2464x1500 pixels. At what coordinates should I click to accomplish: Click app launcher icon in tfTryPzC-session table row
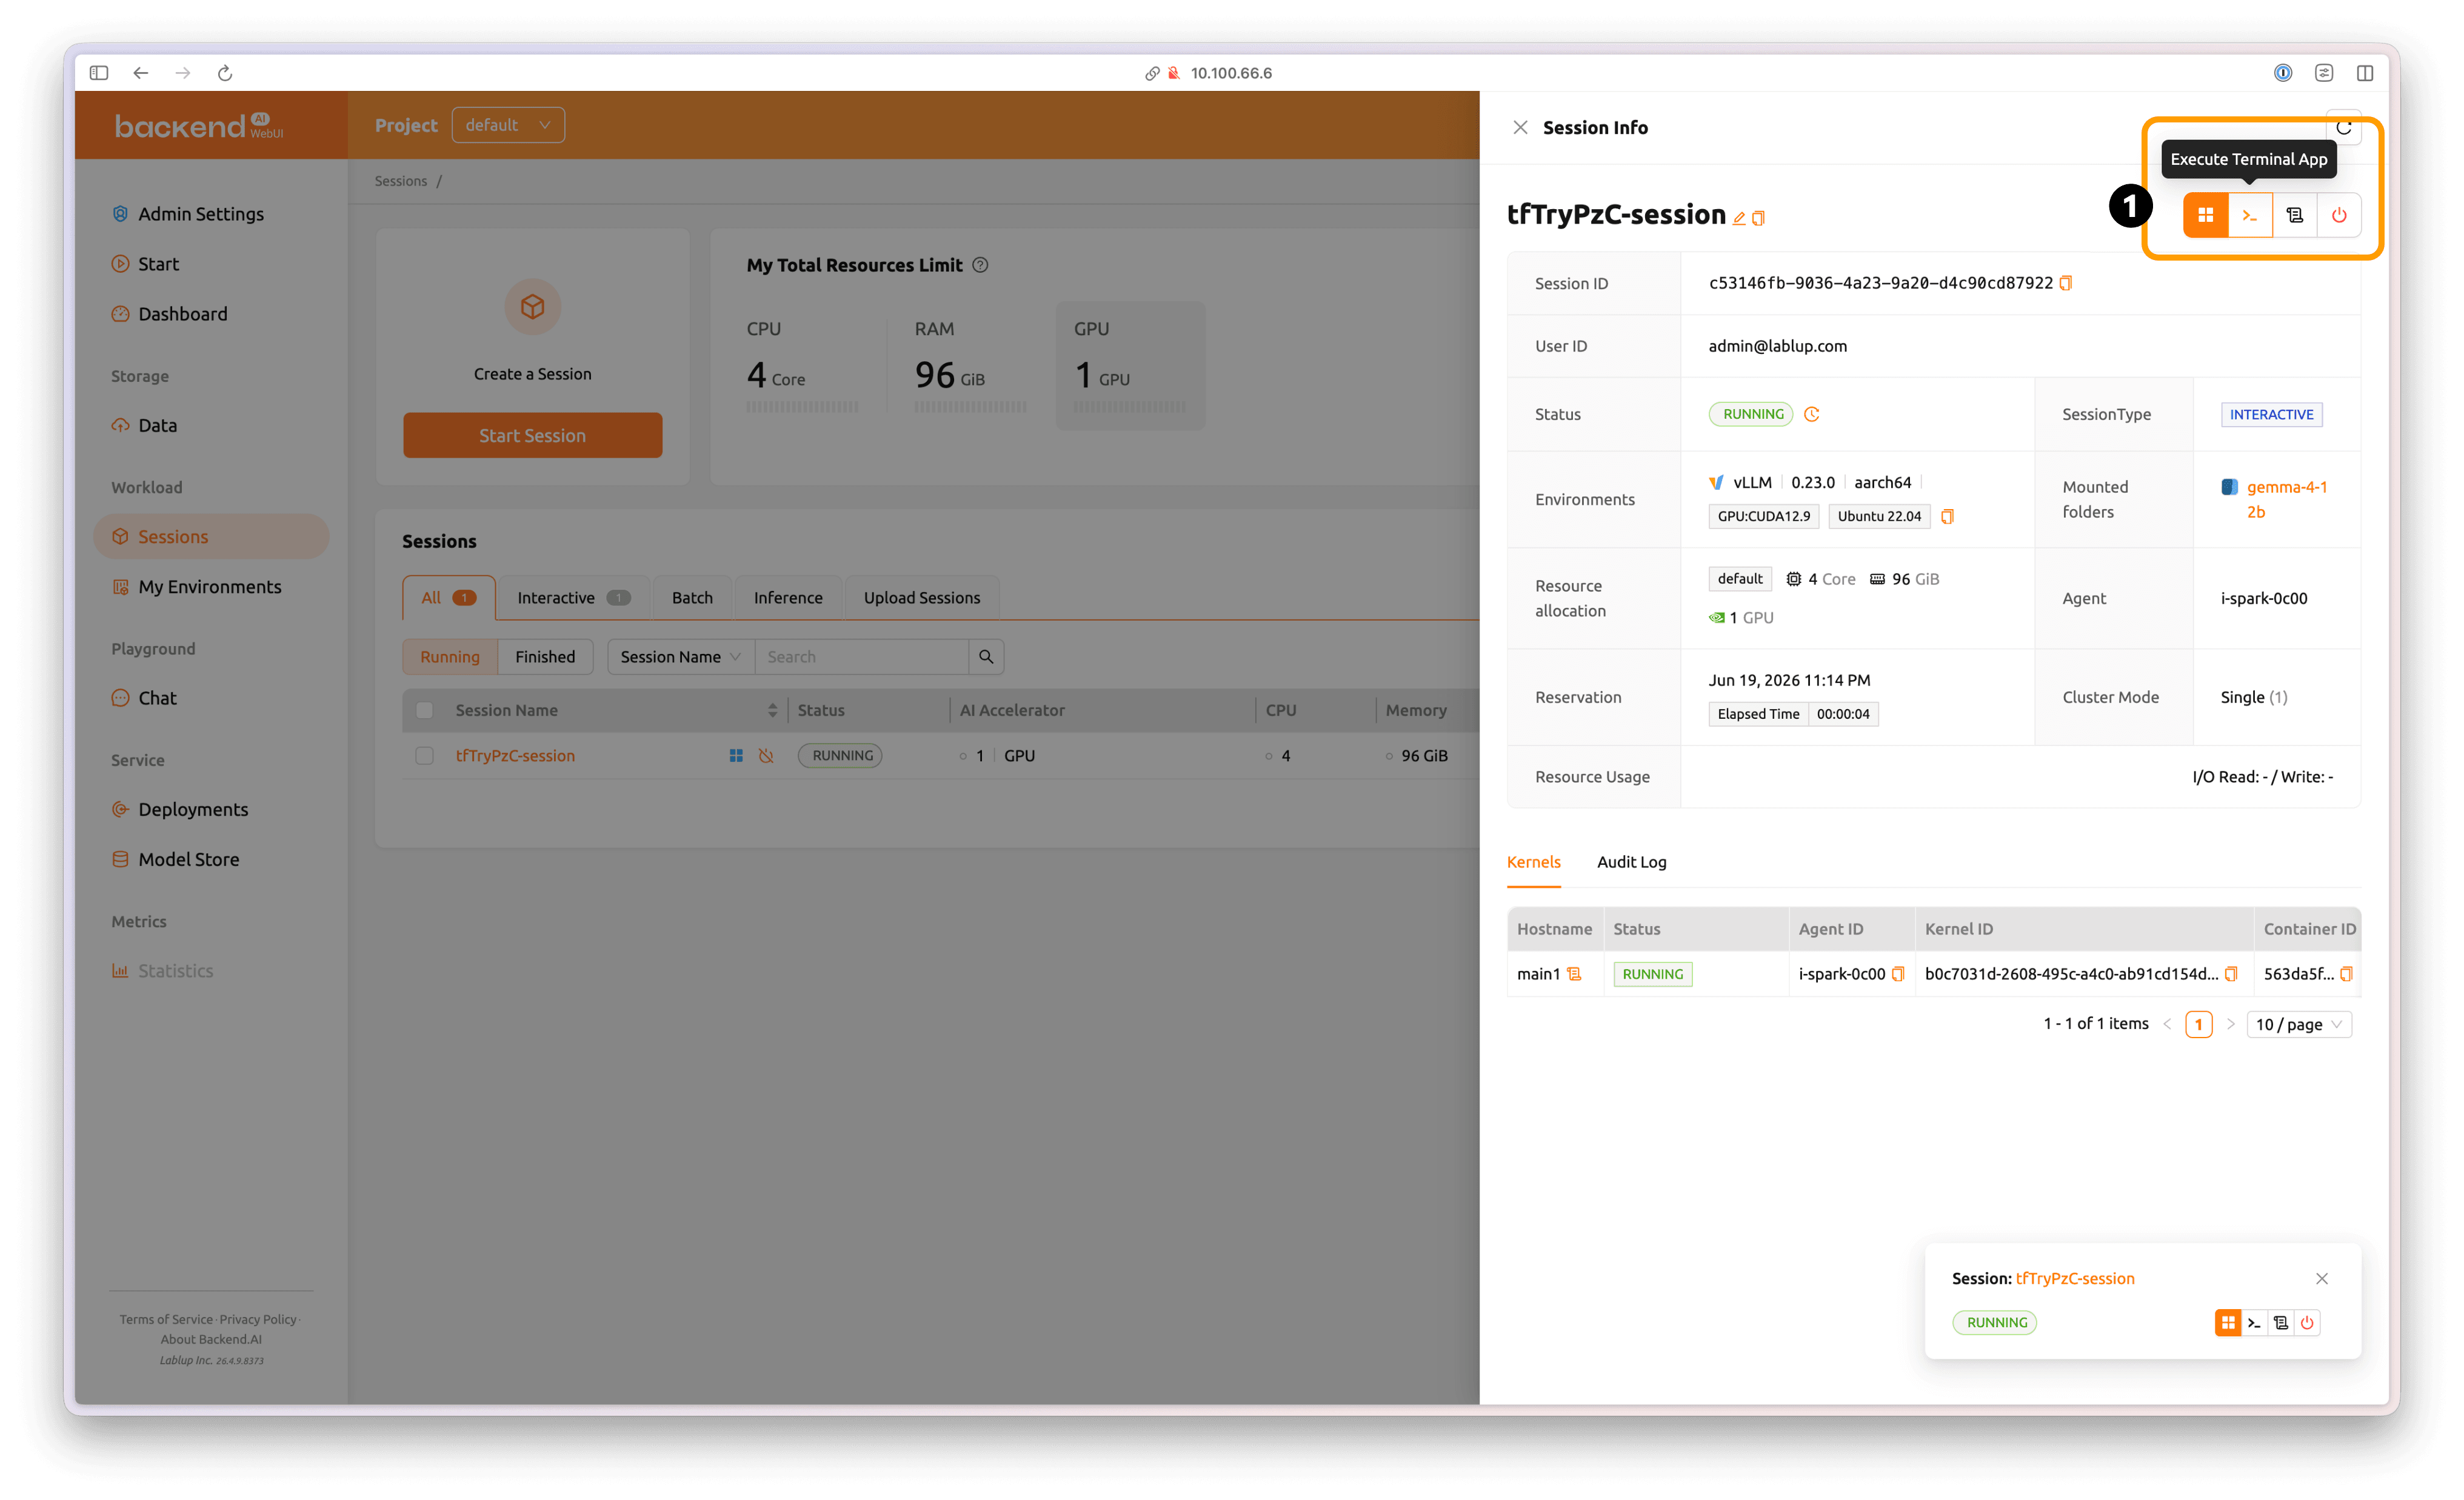[x=736, y=756]
